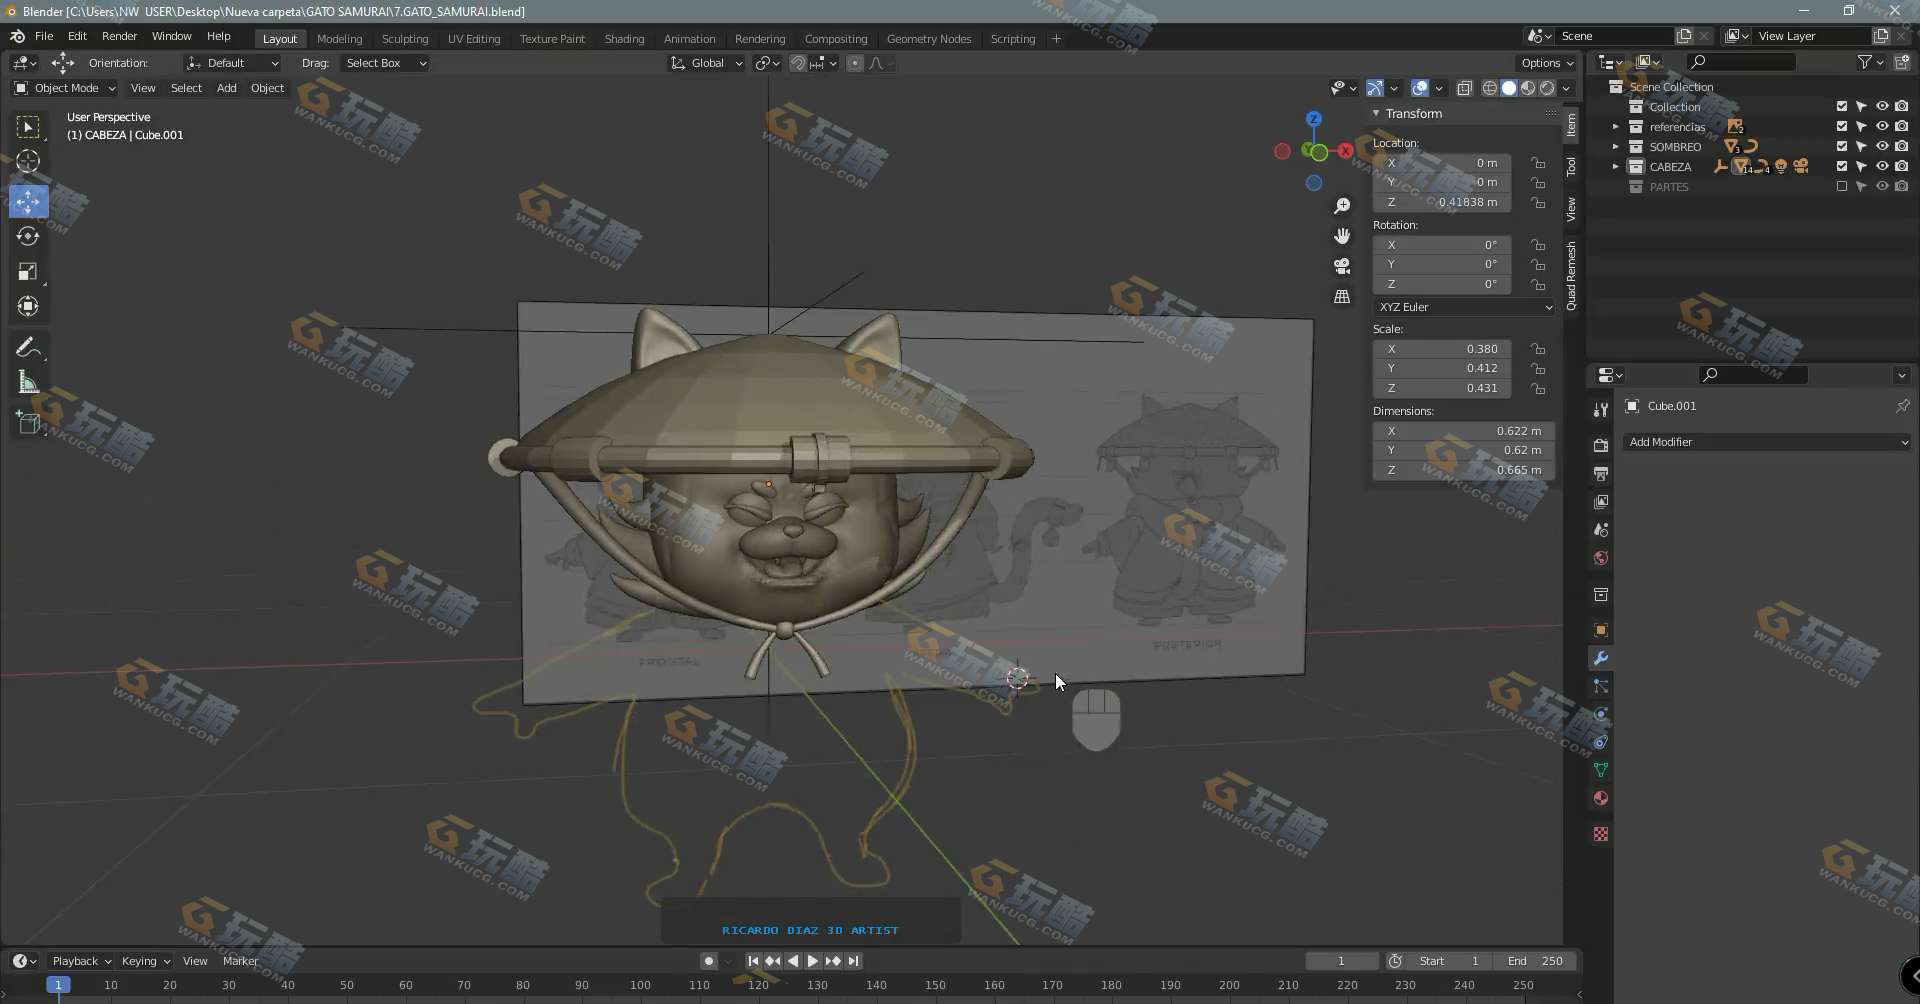This screenshot has width=1920, height=1004.
Task: Select the Select Box tool in toolbar
Action: click(28, 127)
